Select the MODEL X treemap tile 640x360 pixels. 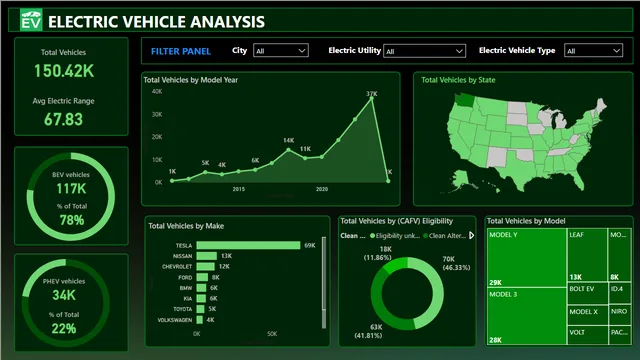(x=587, y=315)
